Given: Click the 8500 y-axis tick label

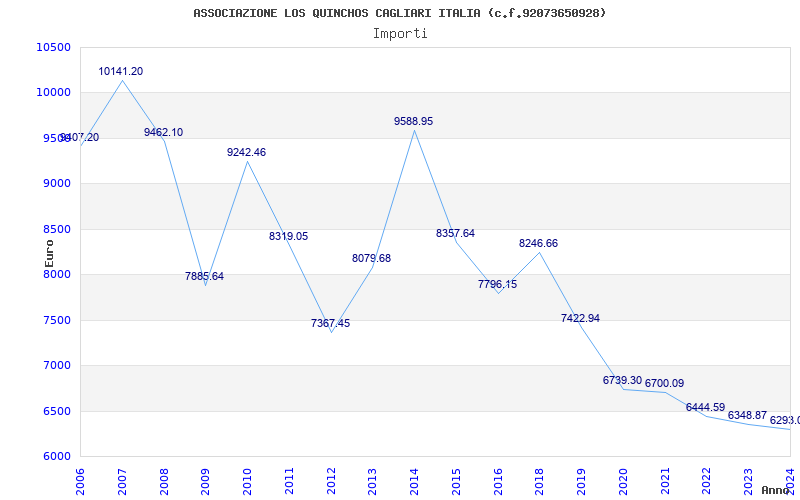Looking at the screenshot, I should (57, 229).
